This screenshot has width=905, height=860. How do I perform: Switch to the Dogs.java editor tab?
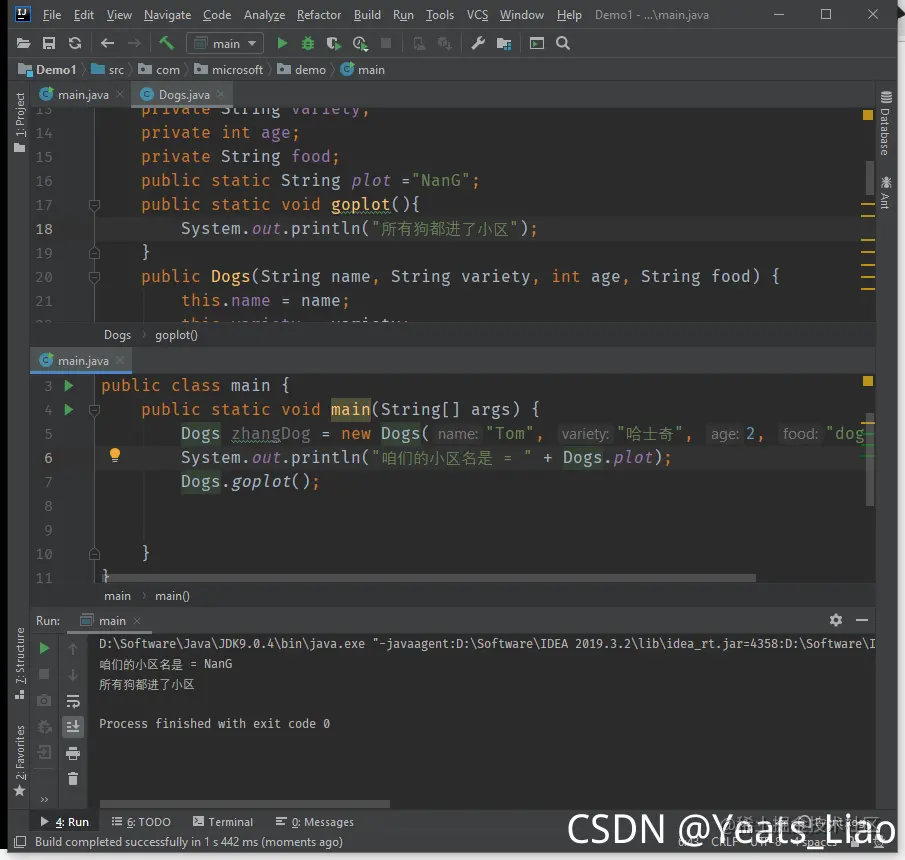click(x=184, y=95)
